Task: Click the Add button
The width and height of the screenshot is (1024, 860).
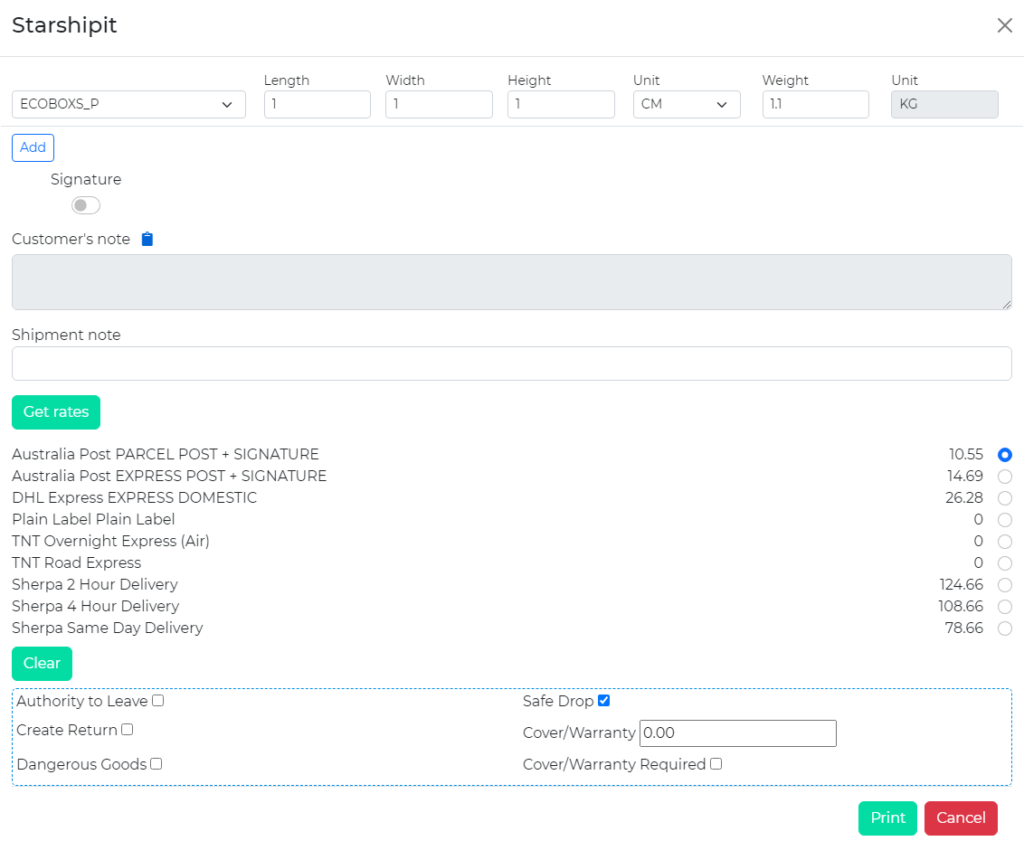Action: pyautogui.click(x=32, y=147)
